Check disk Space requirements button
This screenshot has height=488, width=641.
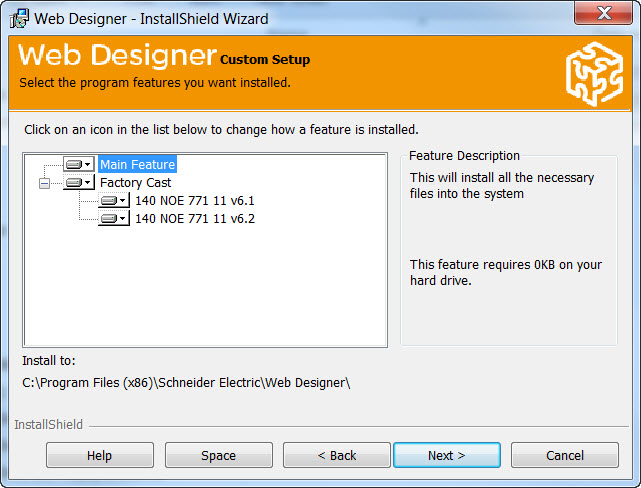(219, 455)
